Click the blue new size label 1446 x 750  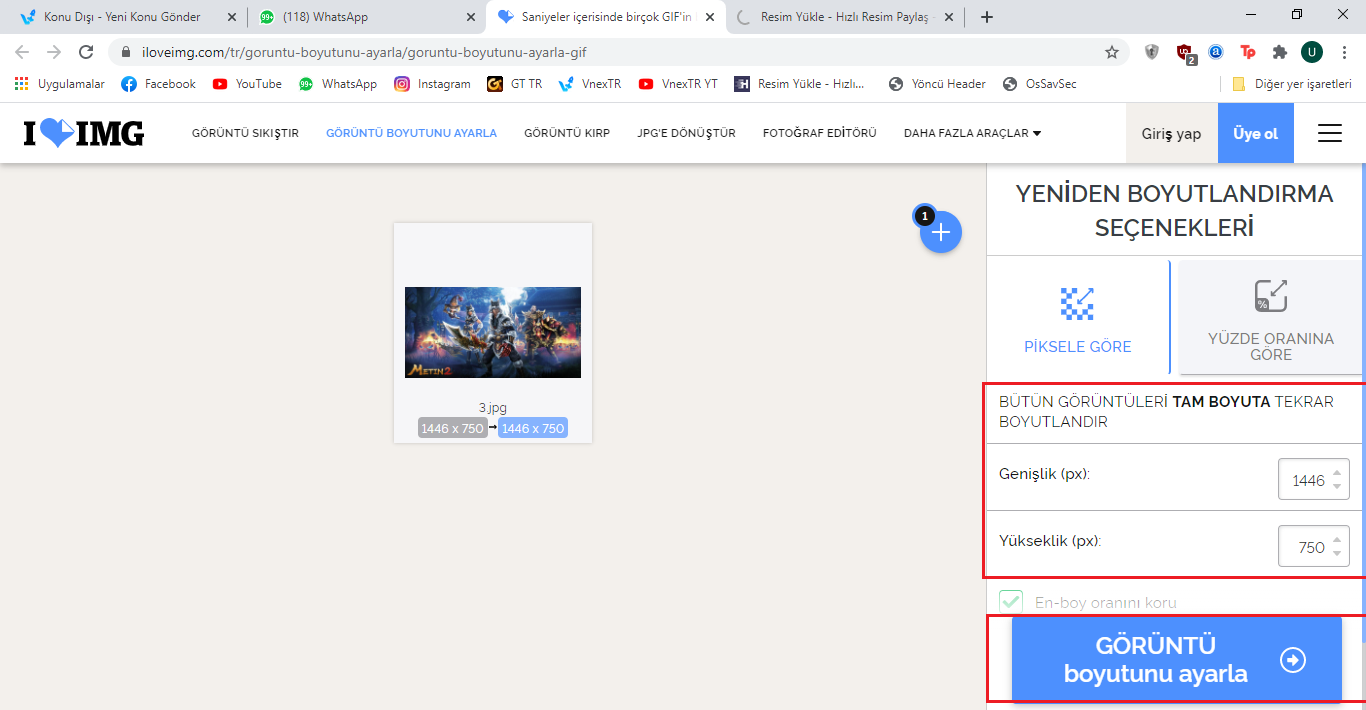click(x=533, y=428)
